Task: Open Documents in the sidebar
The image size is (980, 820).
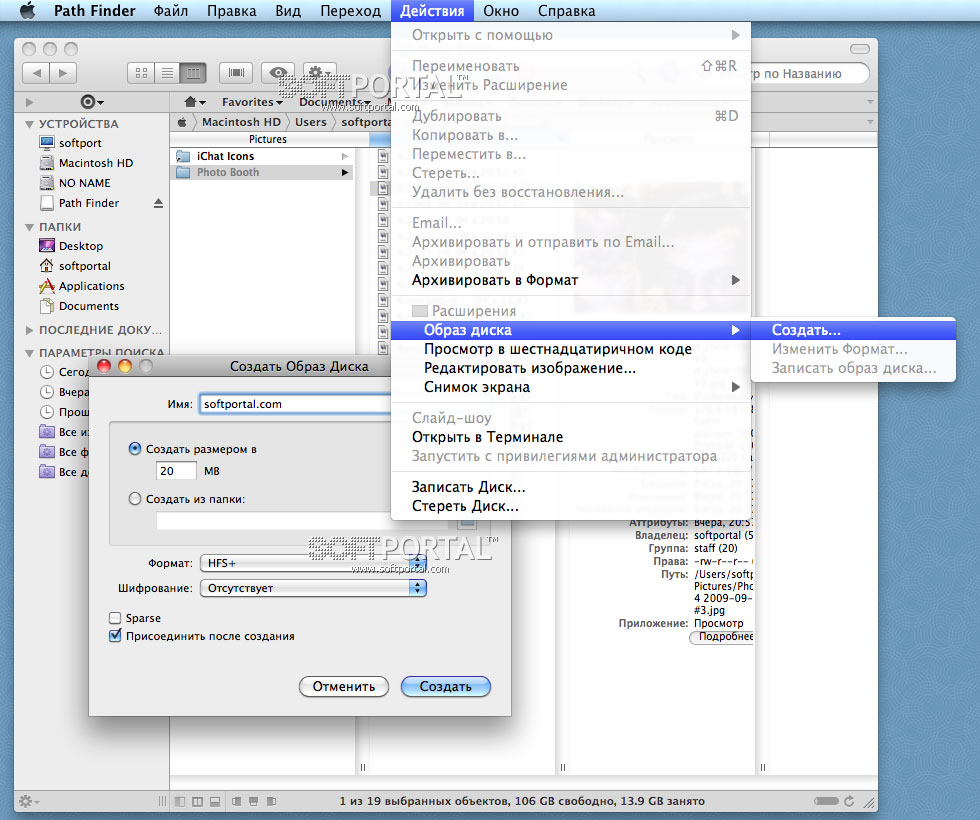Action: pos(79,306)
